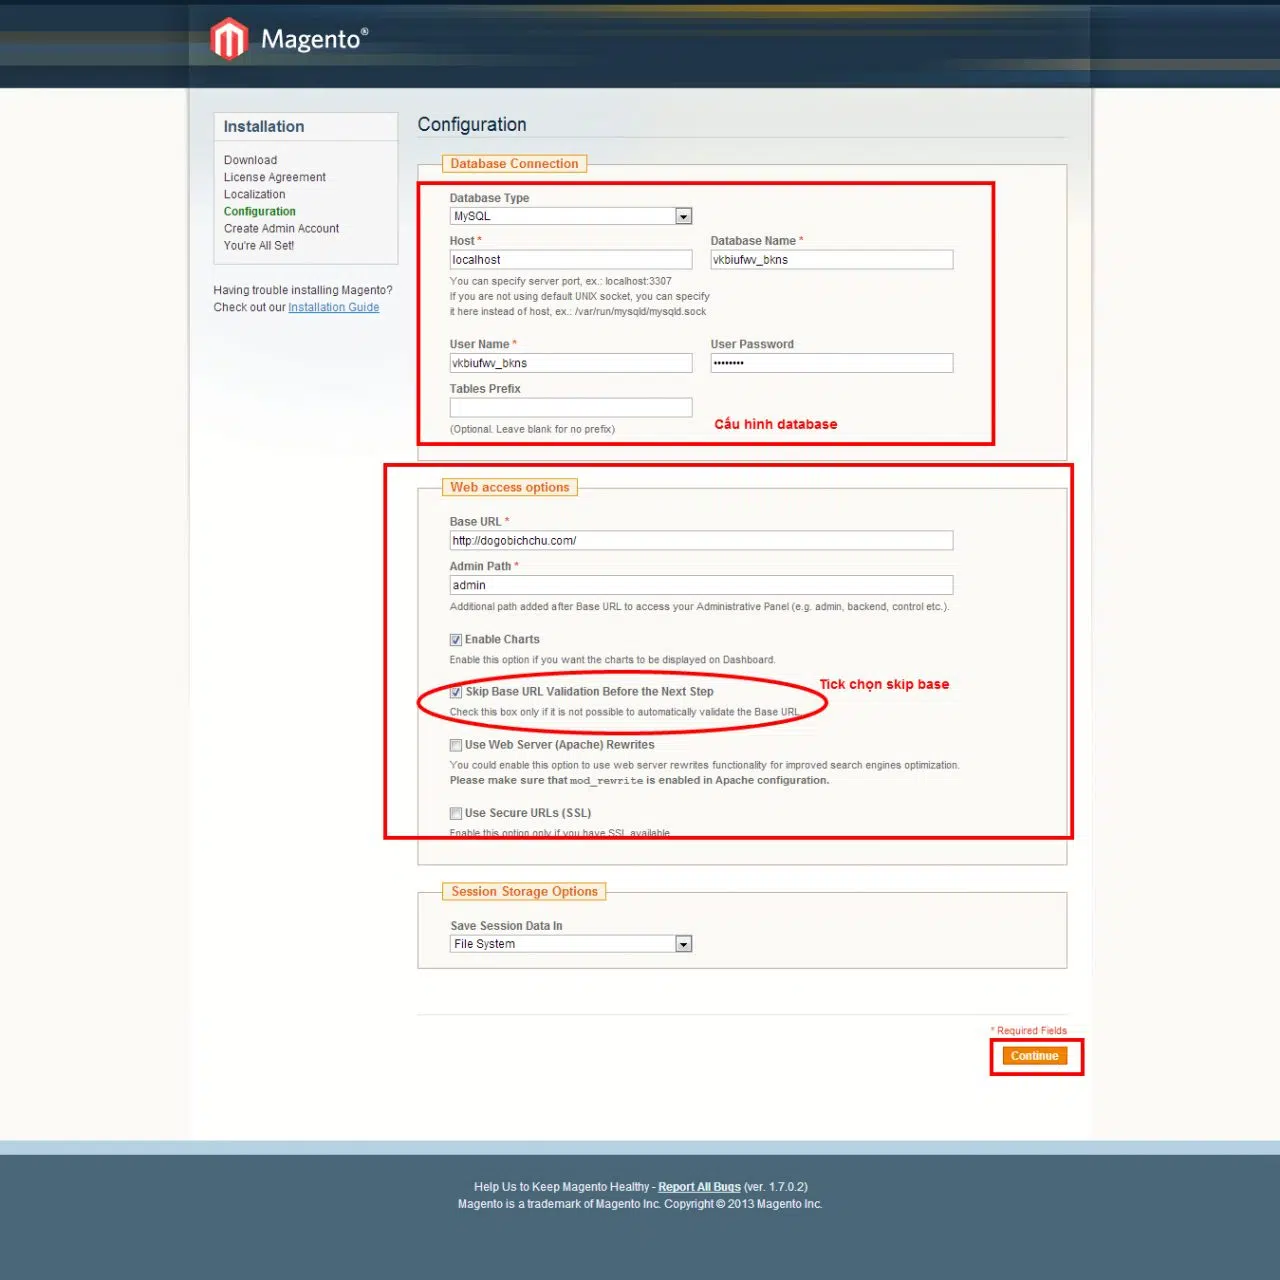Viewport: 1280px width, 1280px height.
Task: Click the User Name input field
Action: pos(570,363)
